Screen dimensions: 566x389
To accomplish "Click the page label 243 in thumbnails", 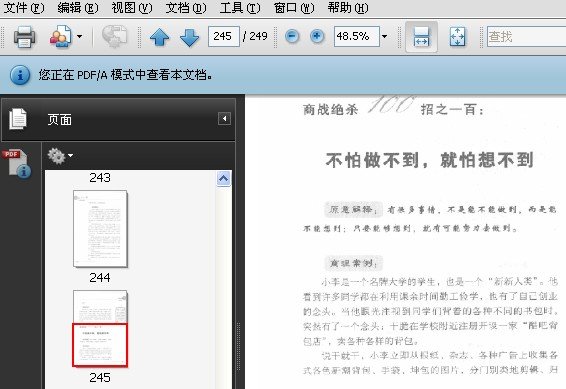I will [100, 178].
